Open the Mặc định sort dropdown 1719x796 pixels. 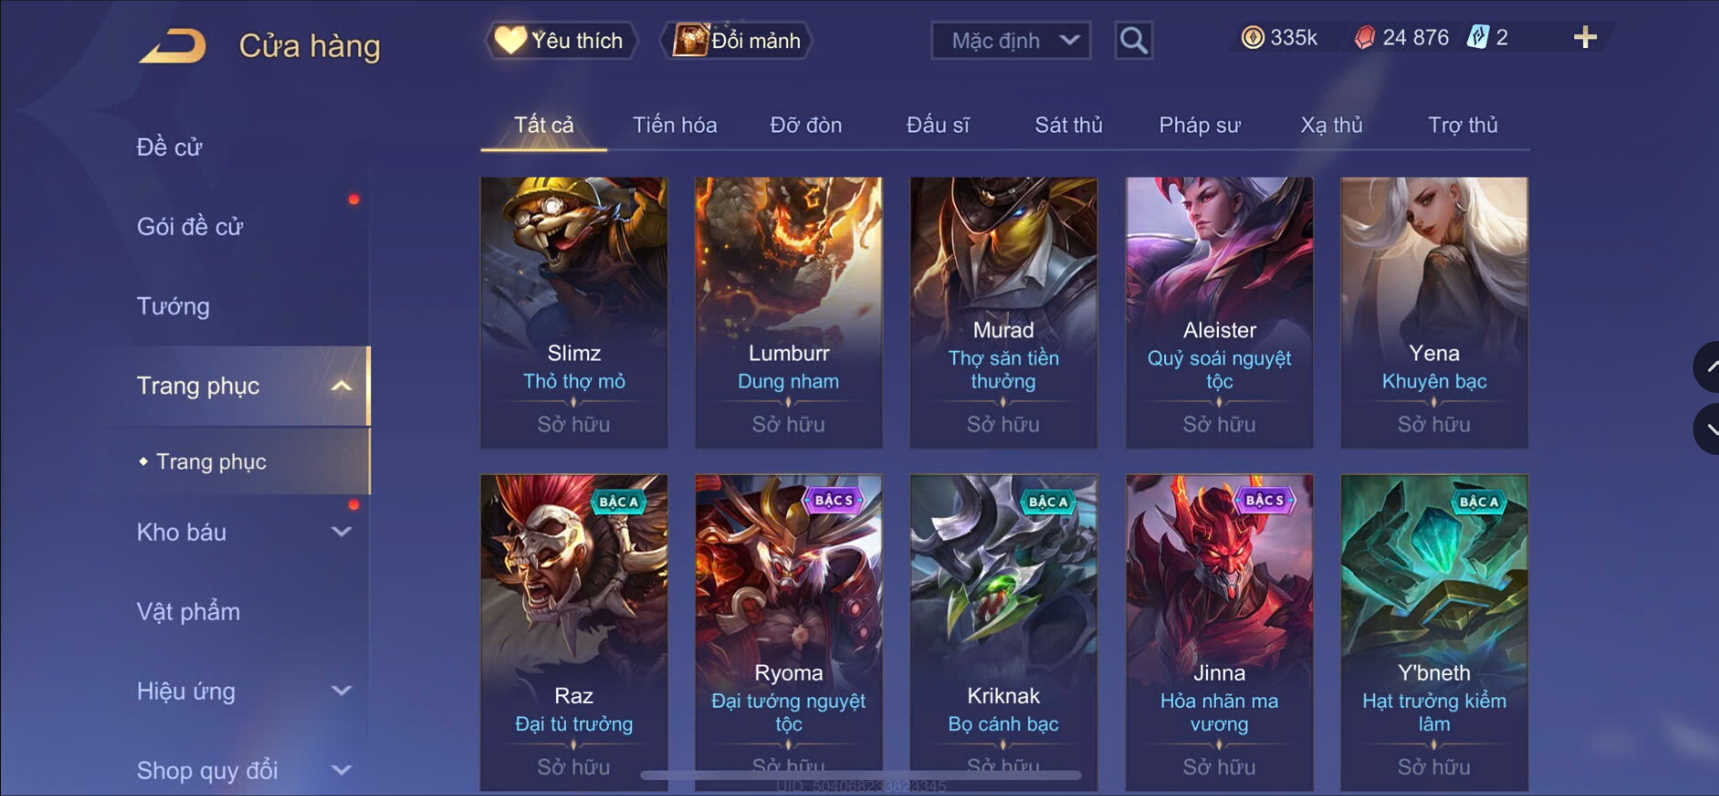1011,41
